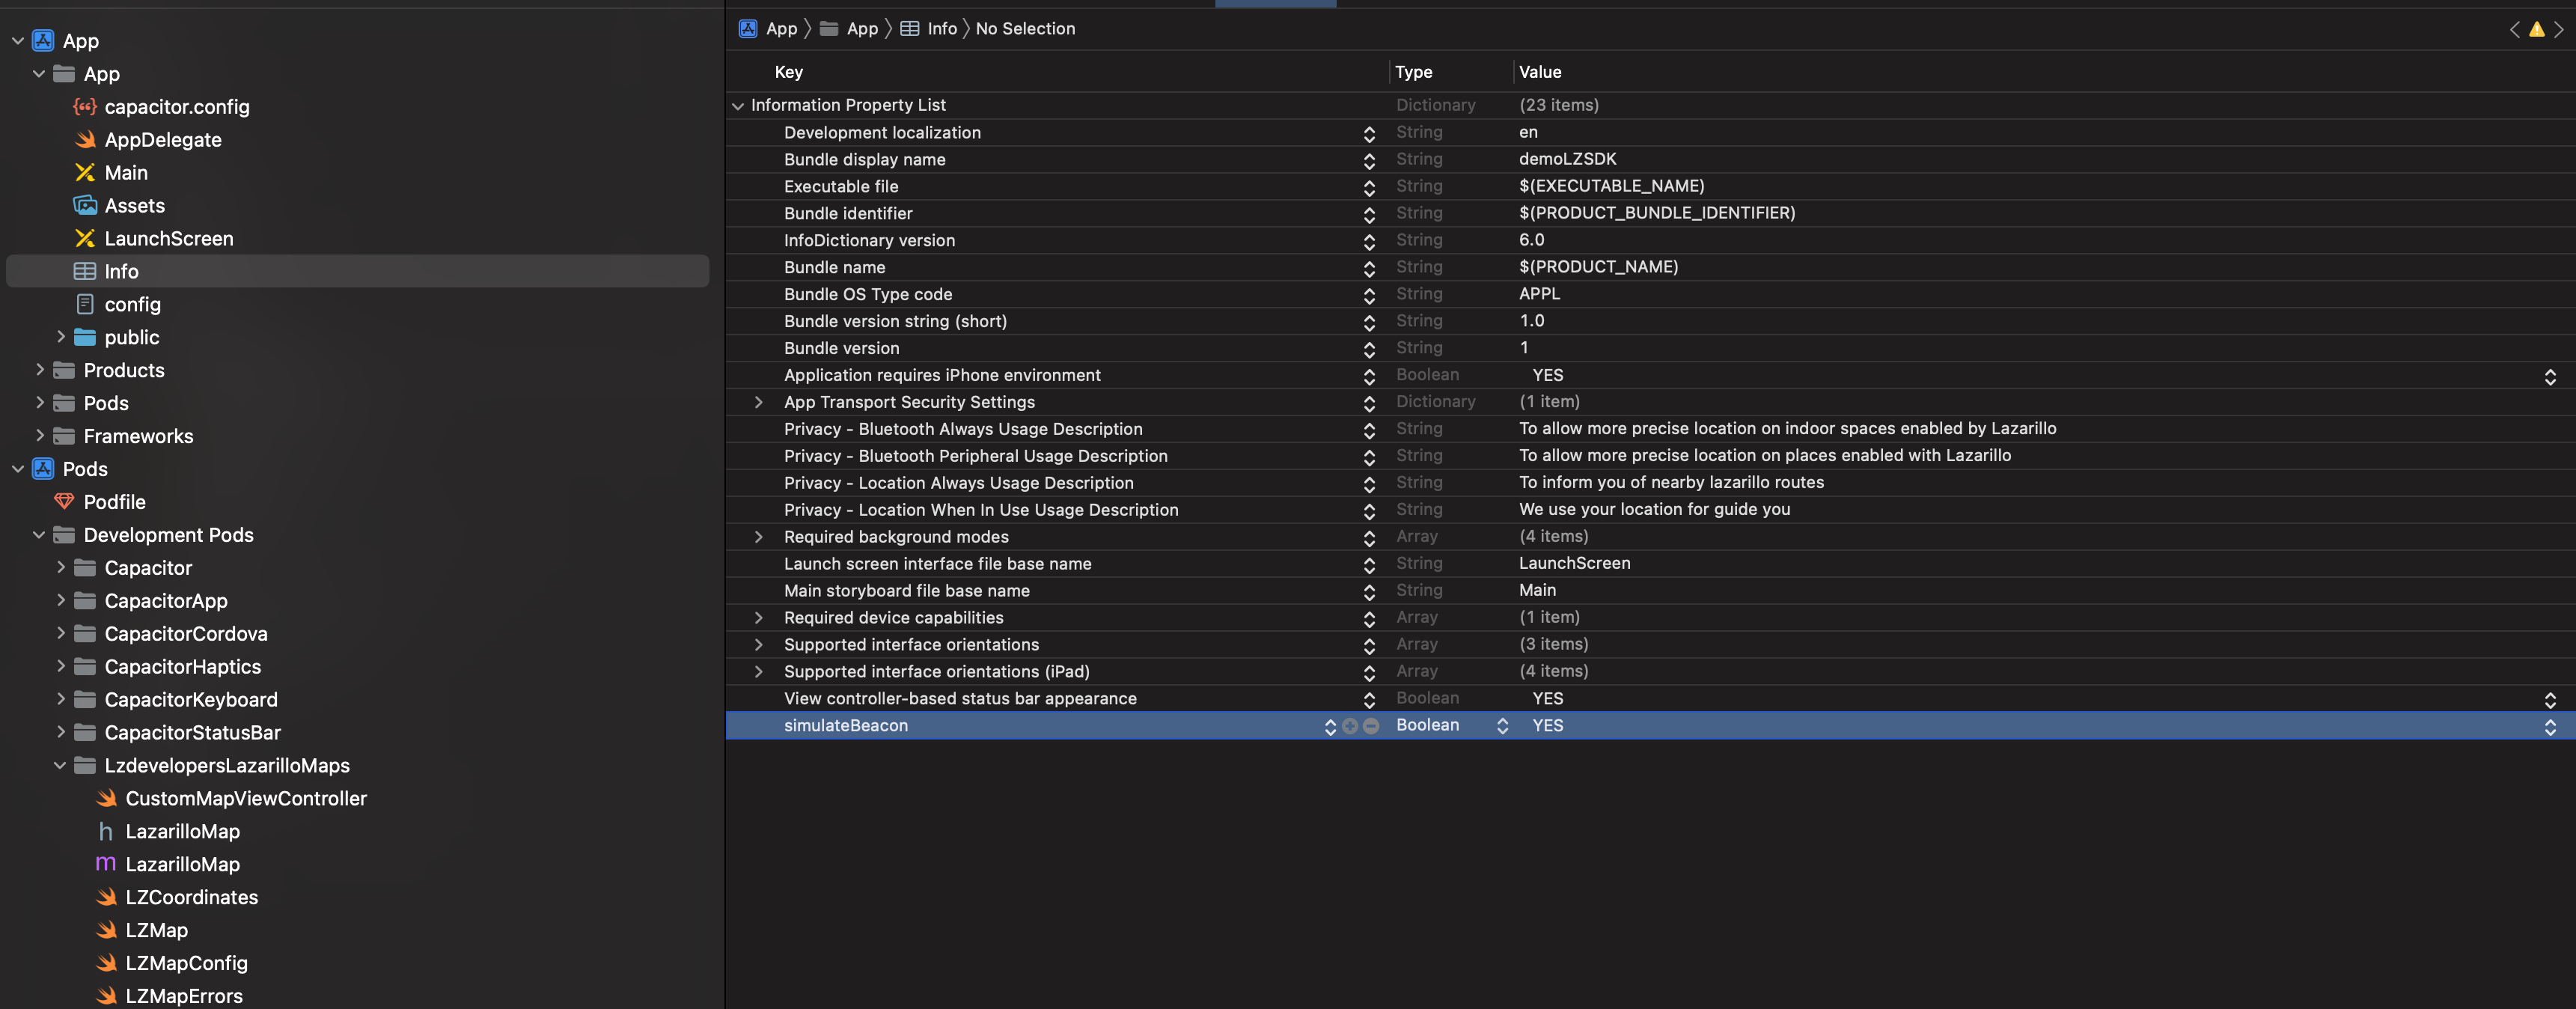
Task: Select LaunchScreen file in navigator
Action: coord(168,239)
